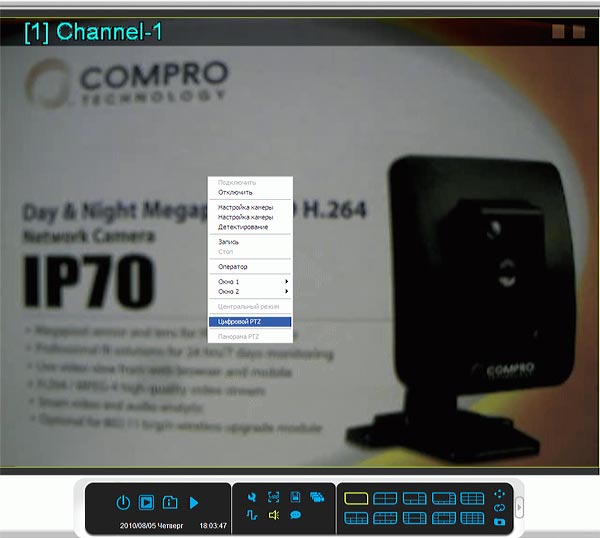The image size is (600, 538).
Task: Select Оператор in the context menu
Action: pyautogui.click(x=250, y=267)
